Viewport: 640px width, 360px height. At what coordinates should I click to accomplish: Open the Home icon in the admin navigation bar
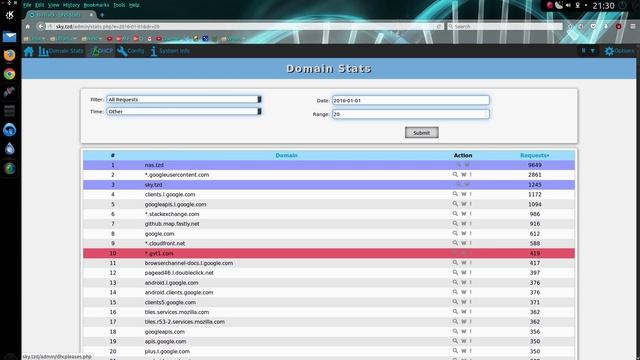click(29, 51)
